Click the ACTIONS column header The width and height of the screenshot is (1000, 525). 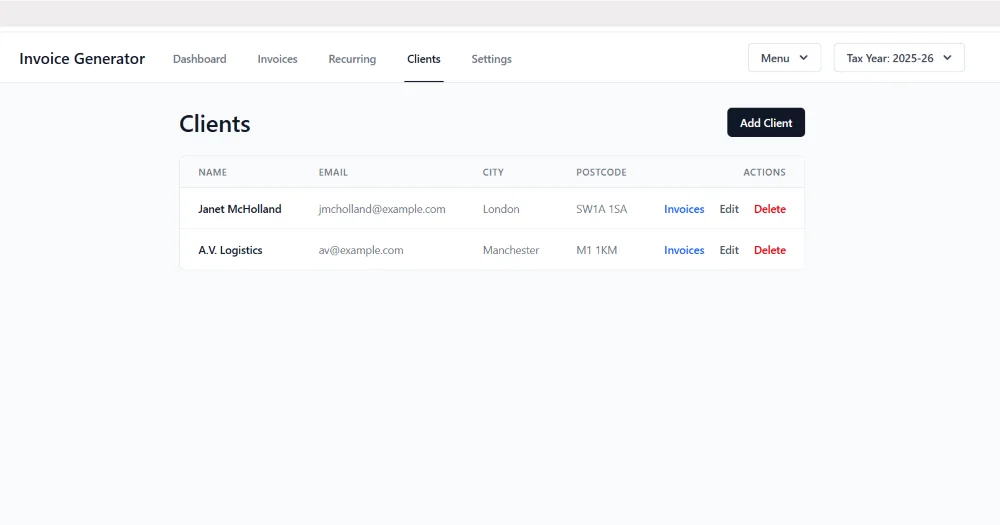click(x=764, y=172)
